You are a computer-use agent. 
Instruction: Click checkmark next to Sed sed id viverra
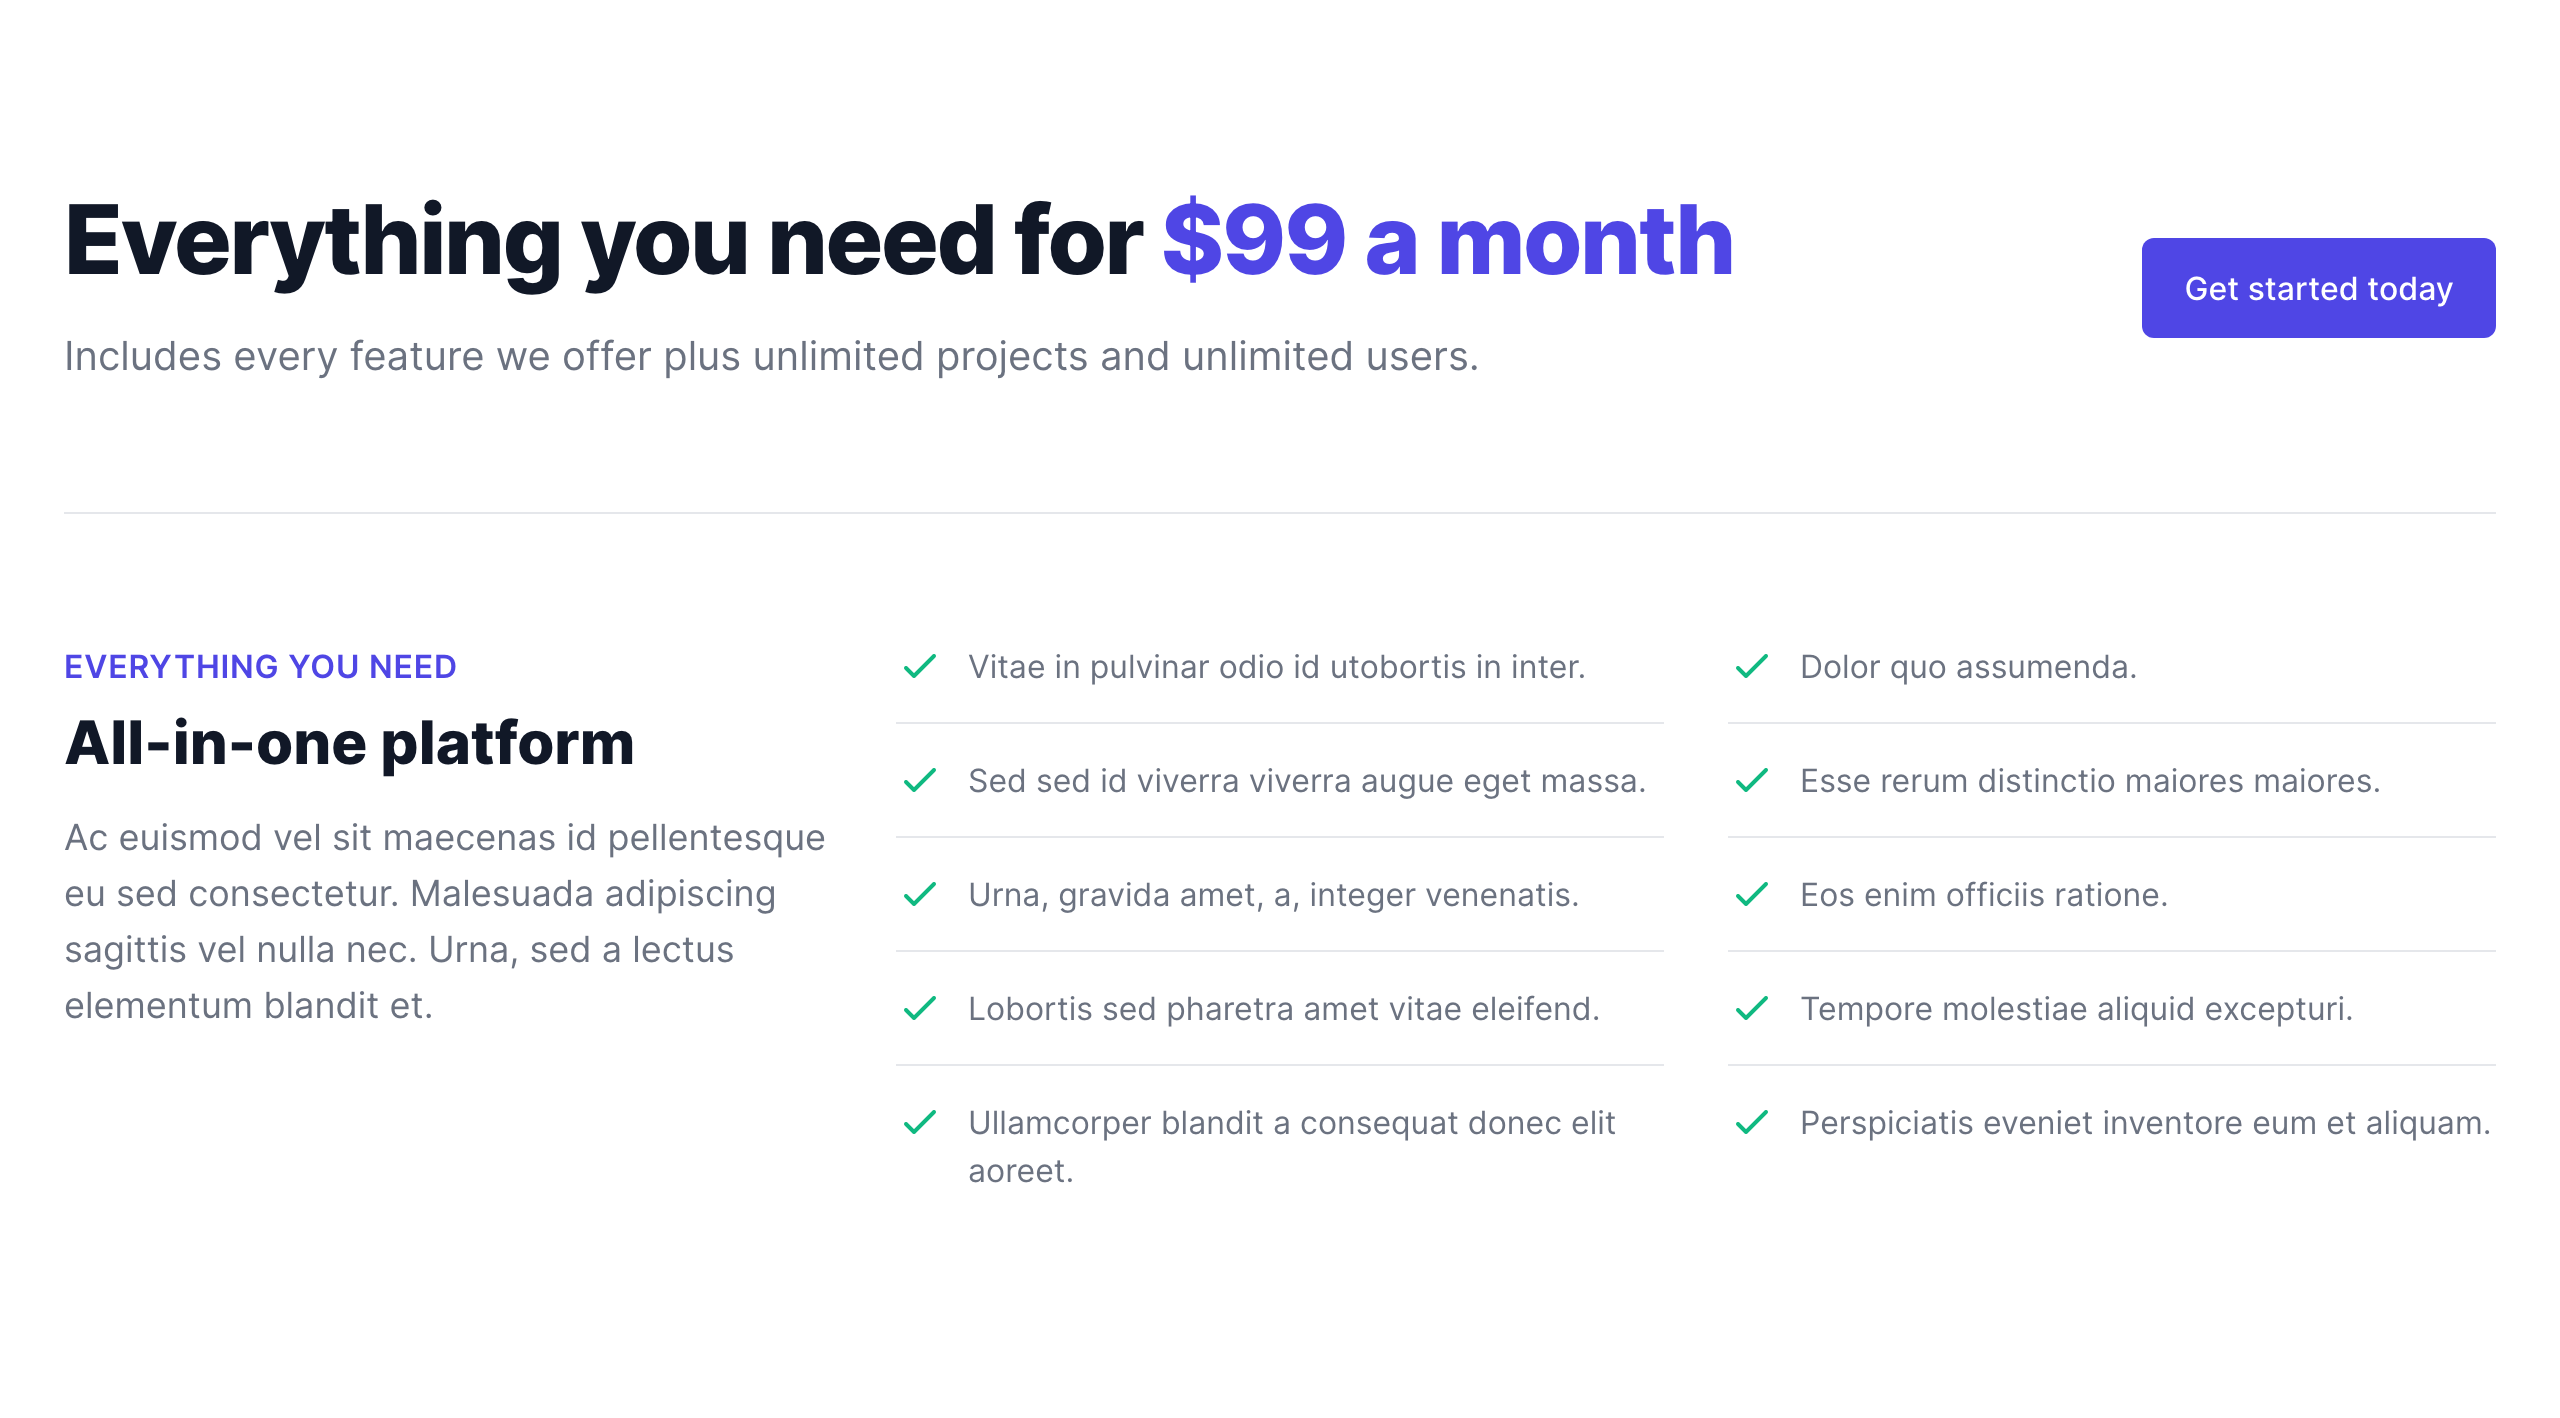(x=919, y=780)
